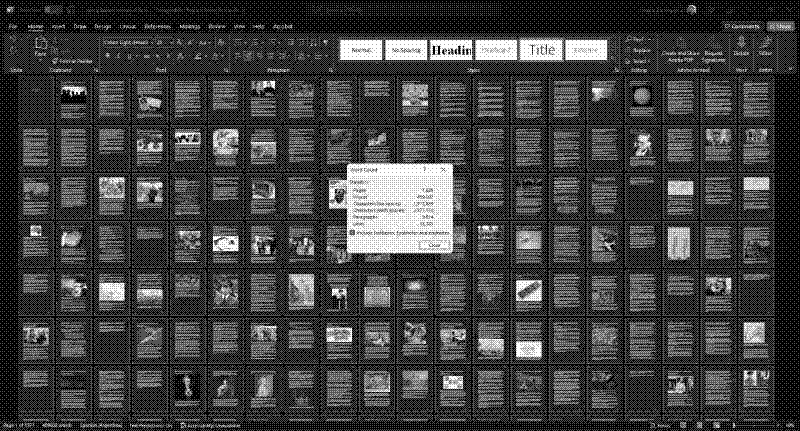The image size is (800, 431).
Task: Click the numbered list icon
Action: pyautogui.click(x=254, y=43)
